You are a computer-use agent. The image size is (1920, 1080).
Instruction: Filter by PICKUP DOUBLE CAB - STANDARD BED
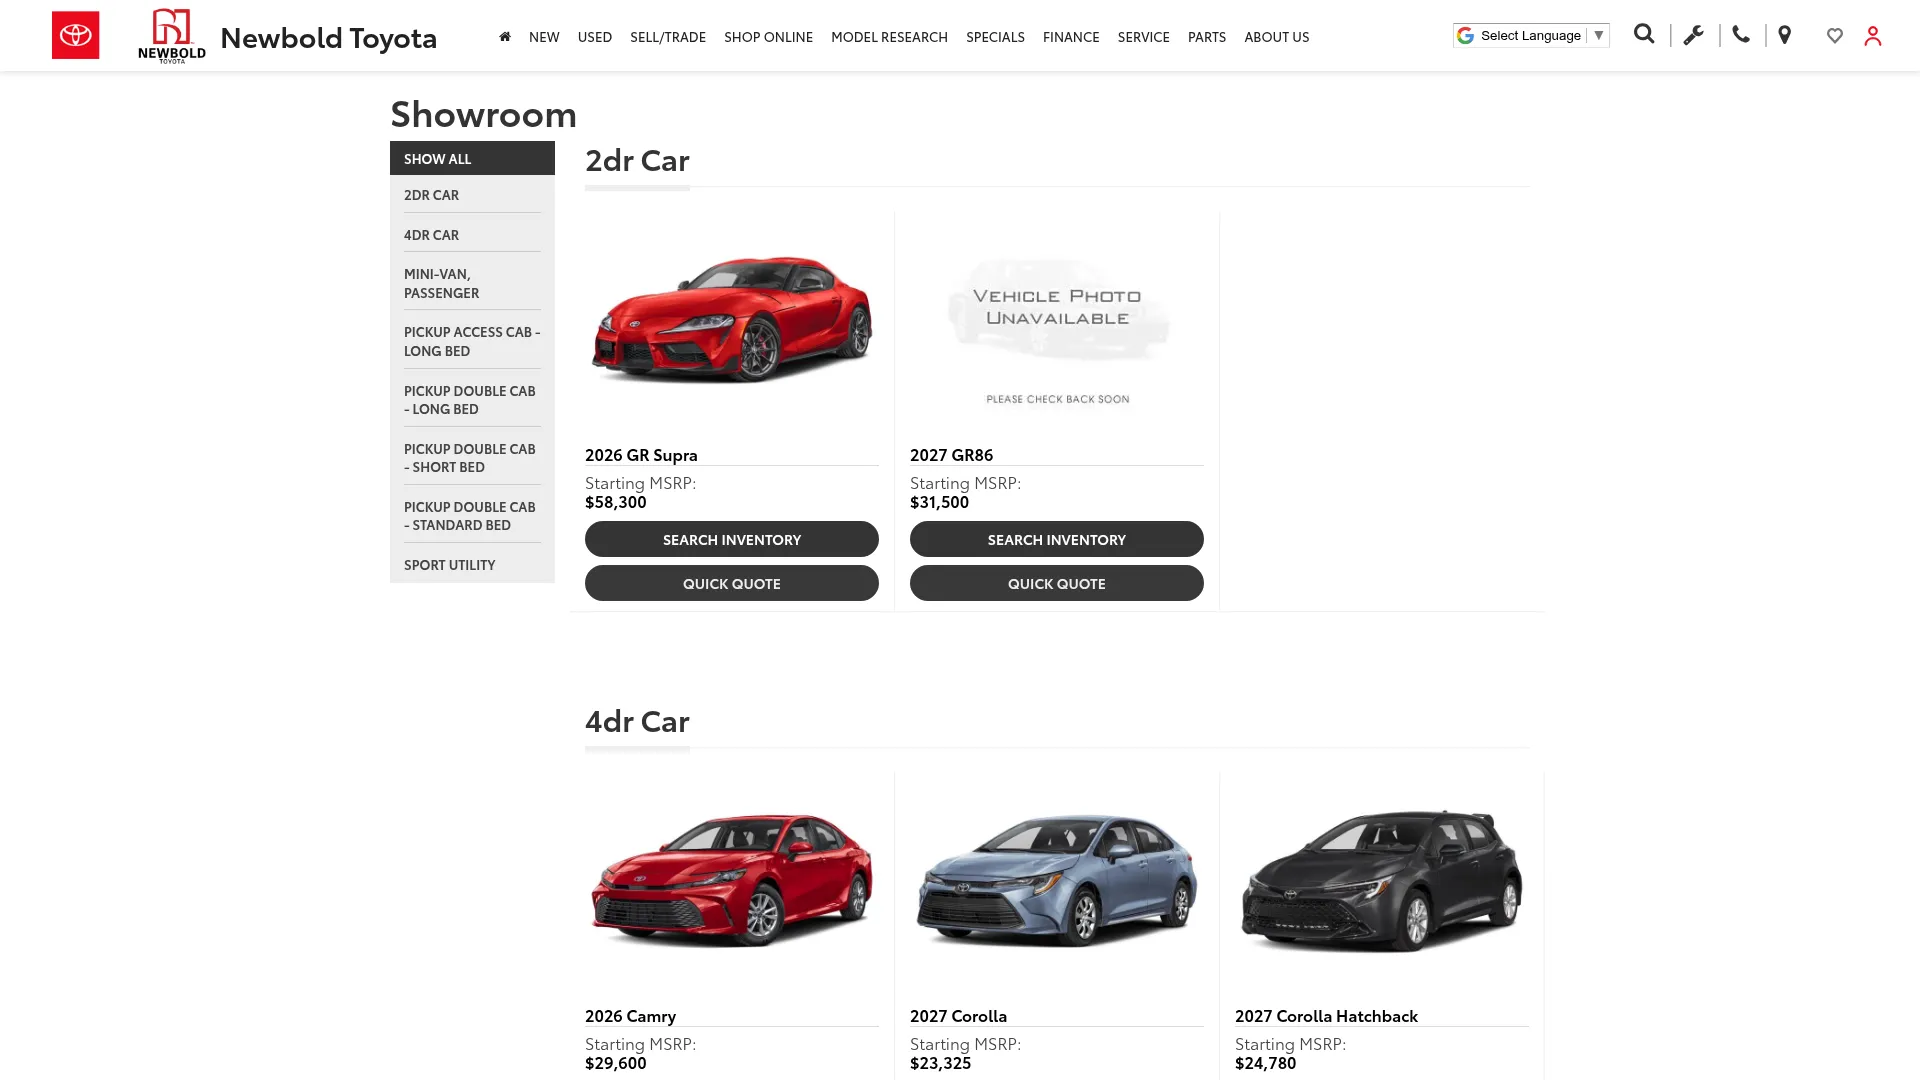tap(472, 515)
